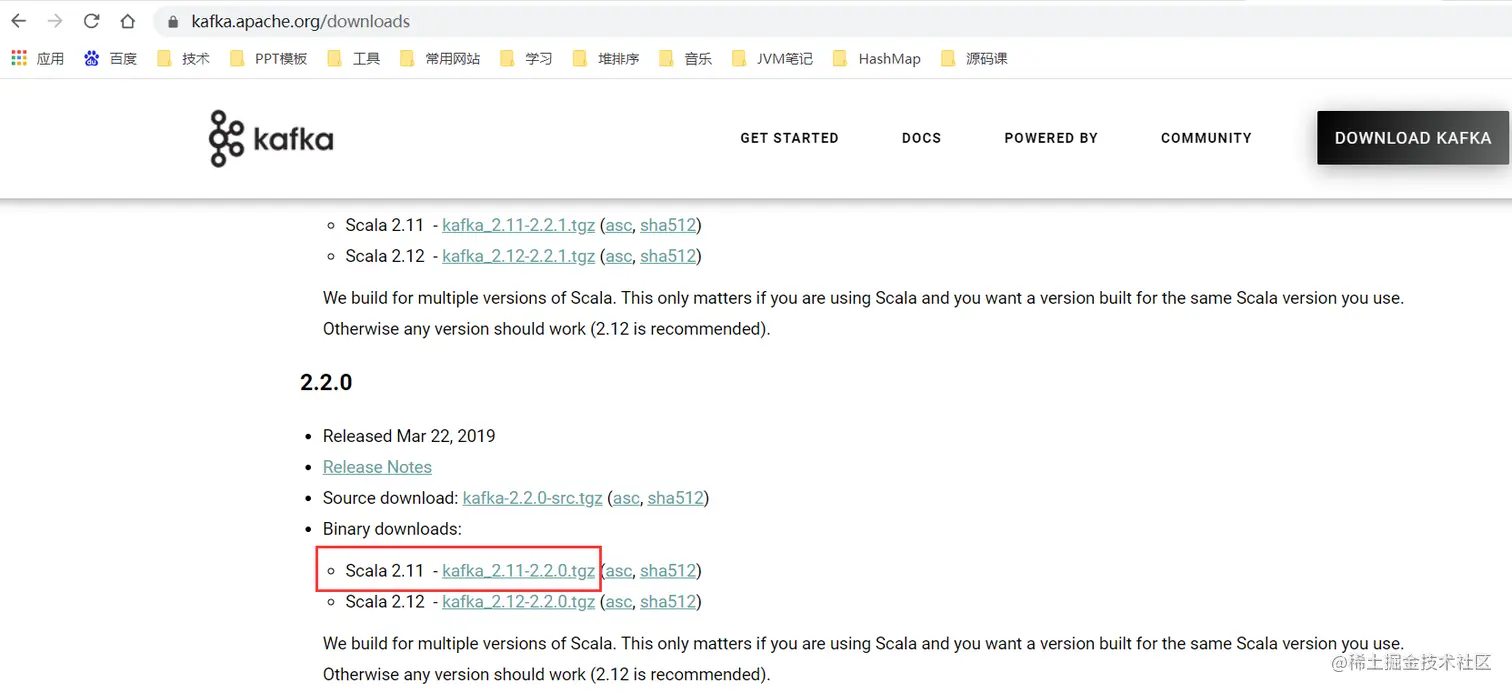Download kafka_2.11-2.2.0.tgz

(x=518, y=571)
